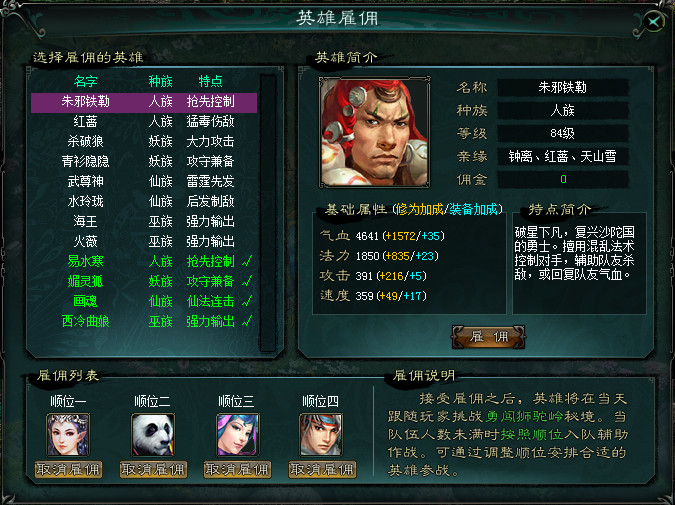675x505 pixels.
Task: Click the checkmark next to 媚灵狐
Action: 247,281
